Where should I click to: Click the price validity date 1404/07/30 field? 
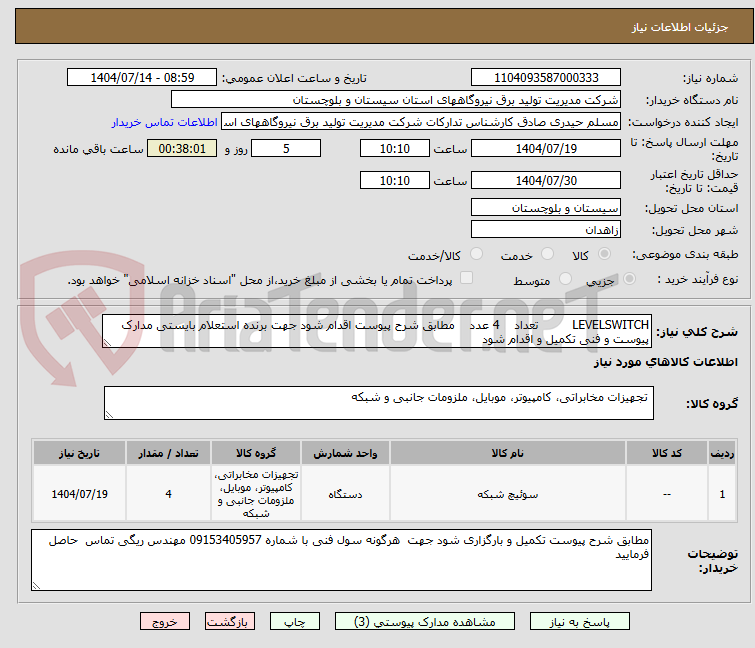[x=546, y=181]
